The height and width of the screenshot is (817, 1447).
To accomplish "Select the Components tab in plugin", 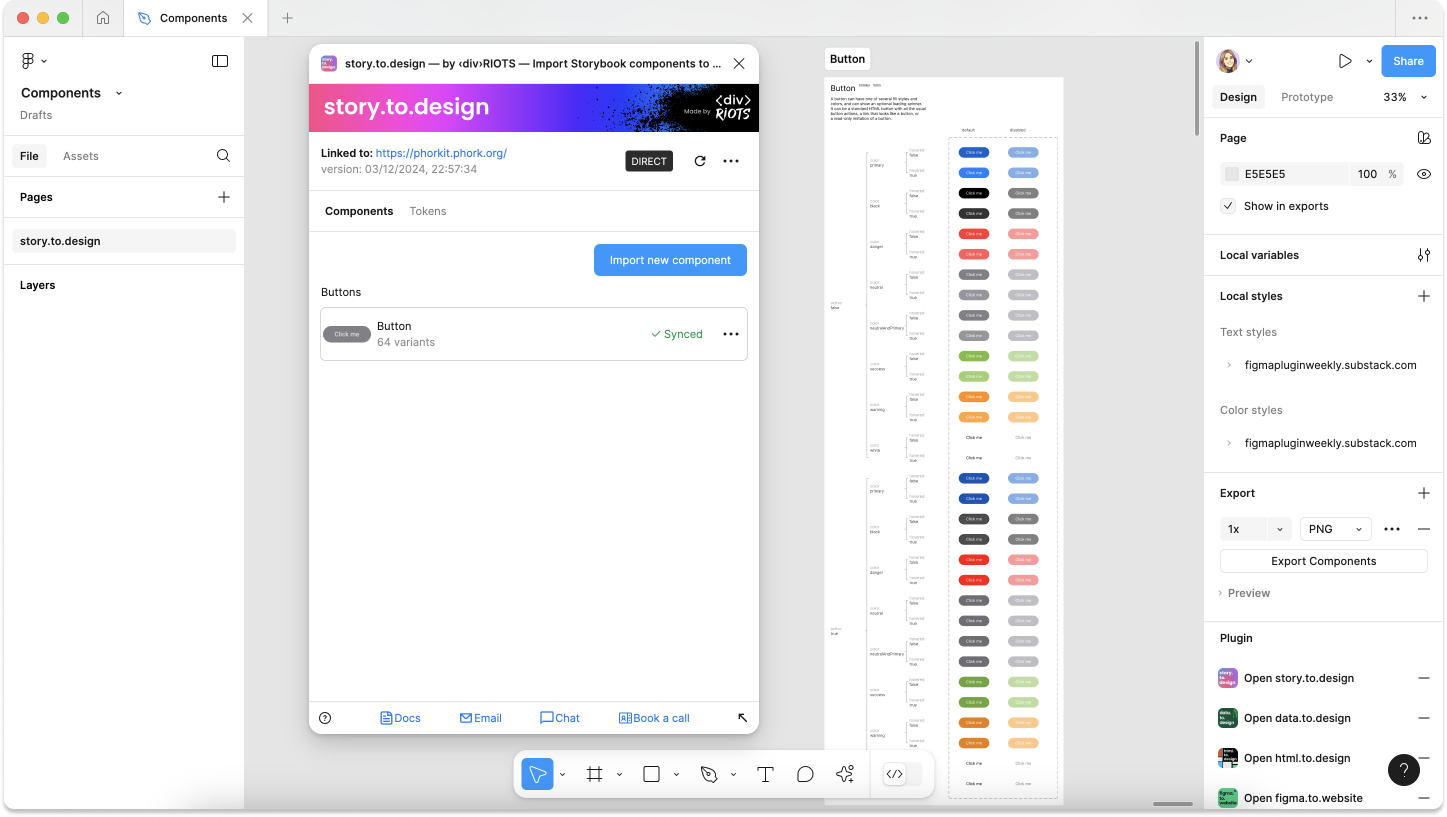I will [359, 211].
